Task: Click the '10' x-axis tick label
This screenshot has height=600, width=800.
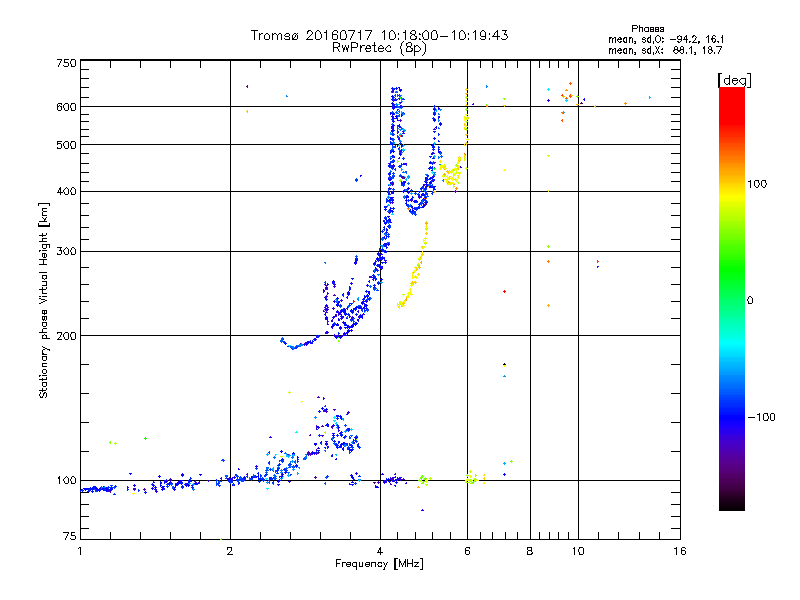Action: (x=578, y=551)
